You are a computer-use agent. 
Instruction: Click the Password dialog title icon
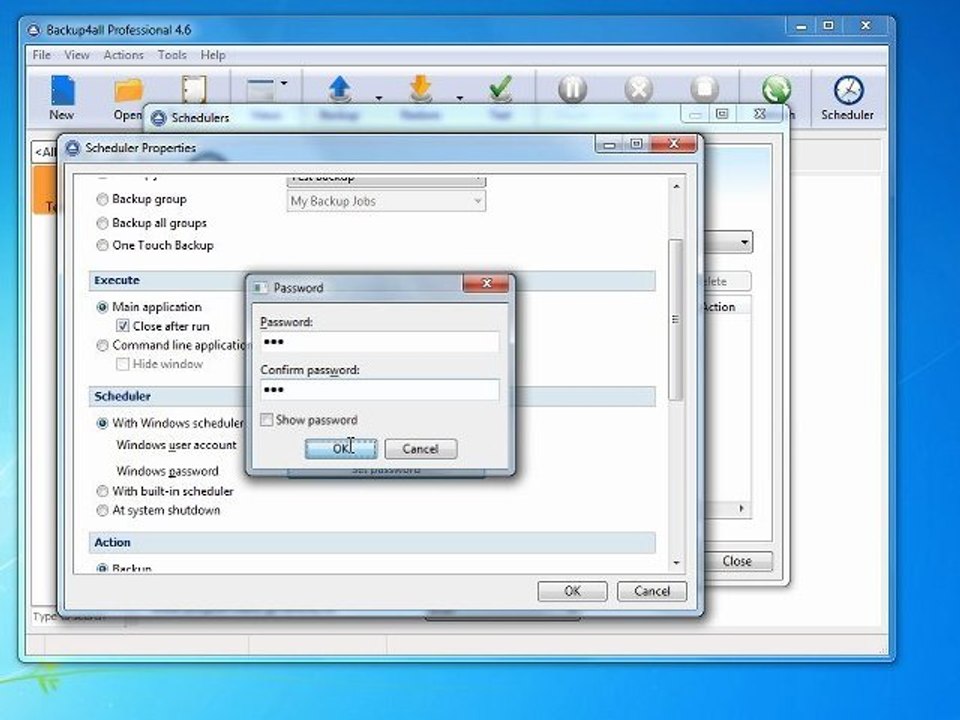pos(260,287)
